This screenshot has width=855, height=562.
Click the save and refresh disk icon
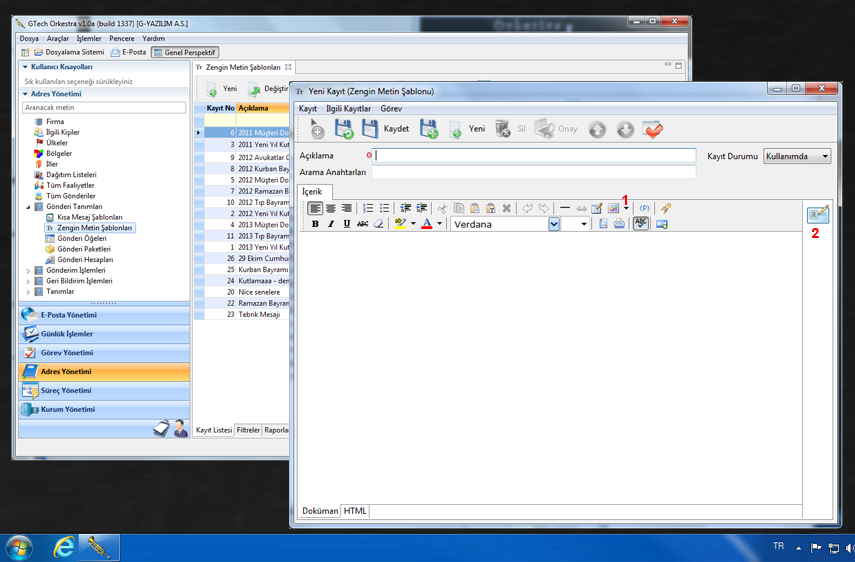tap(344, 129)
